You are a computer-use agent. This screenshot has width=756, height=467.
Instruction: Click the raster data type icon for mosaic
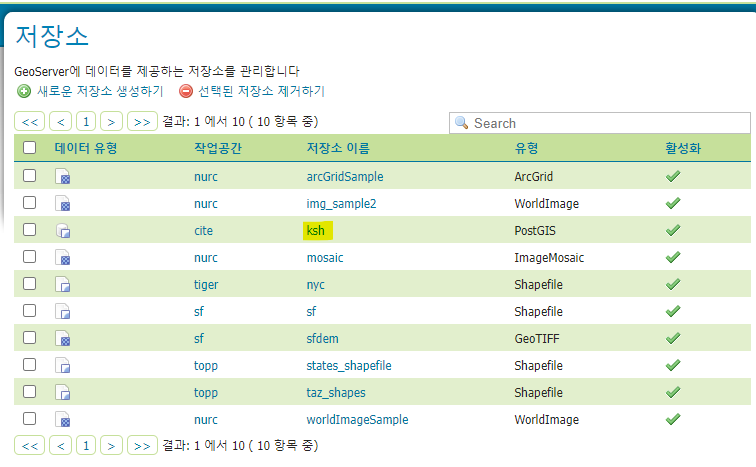click(x=63, y=257)
